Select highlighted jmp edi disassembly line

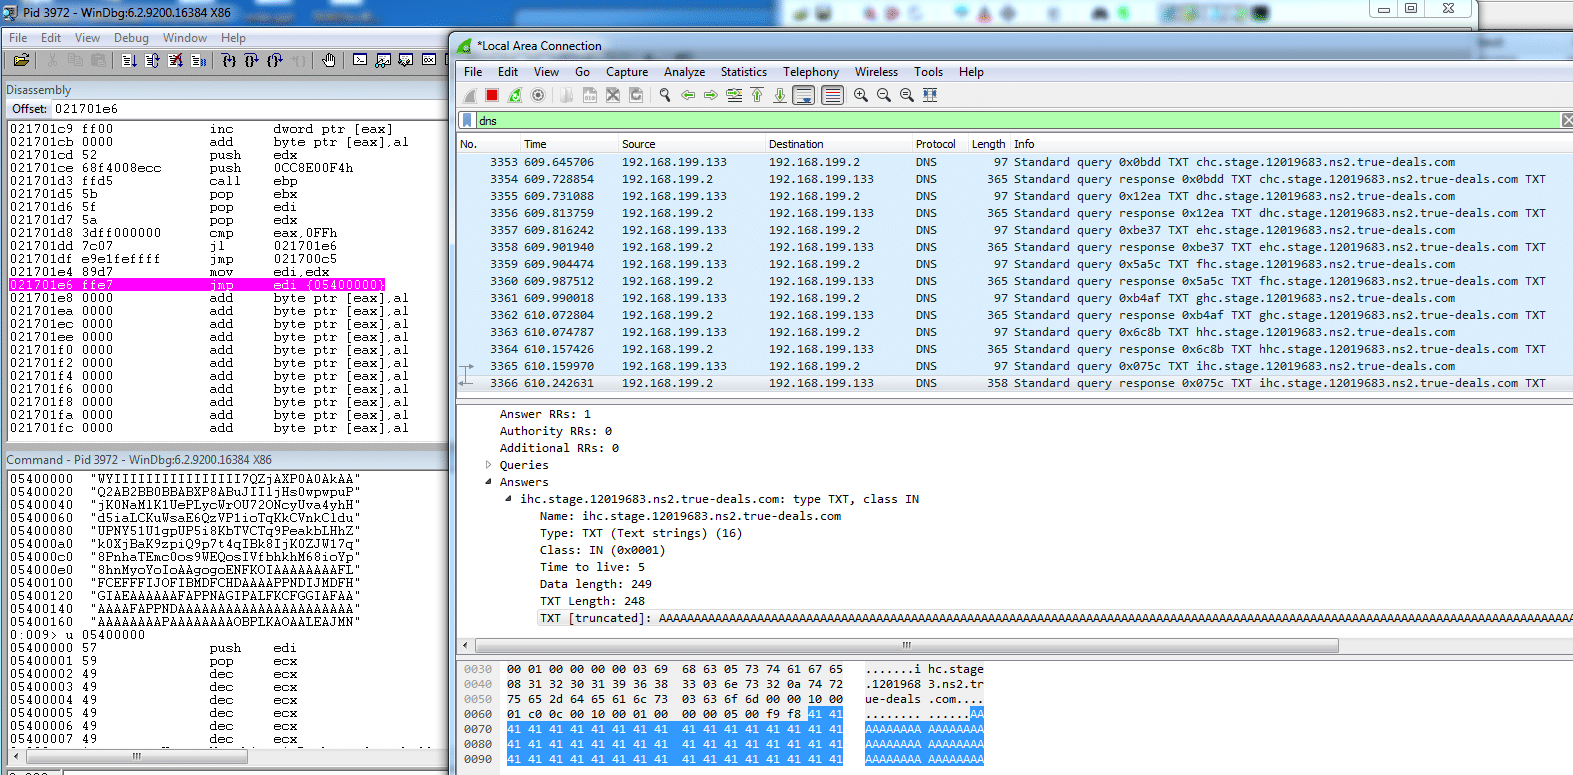click(197, 285)
